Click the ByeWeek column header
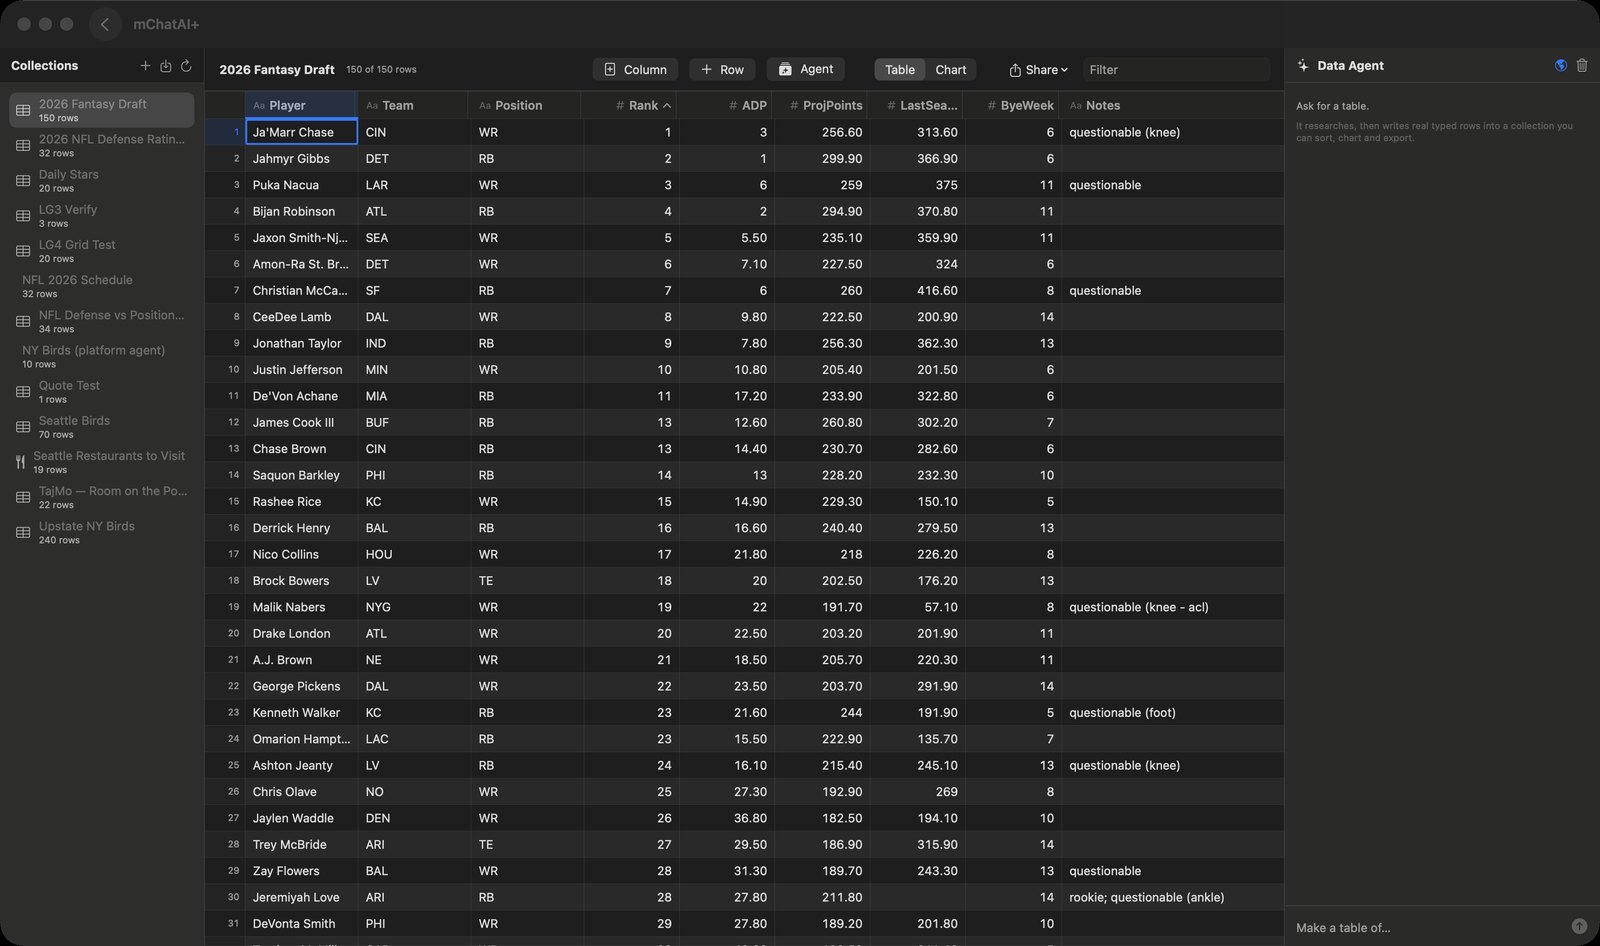Screen dimensions: 1600x946 point(1012,105)
